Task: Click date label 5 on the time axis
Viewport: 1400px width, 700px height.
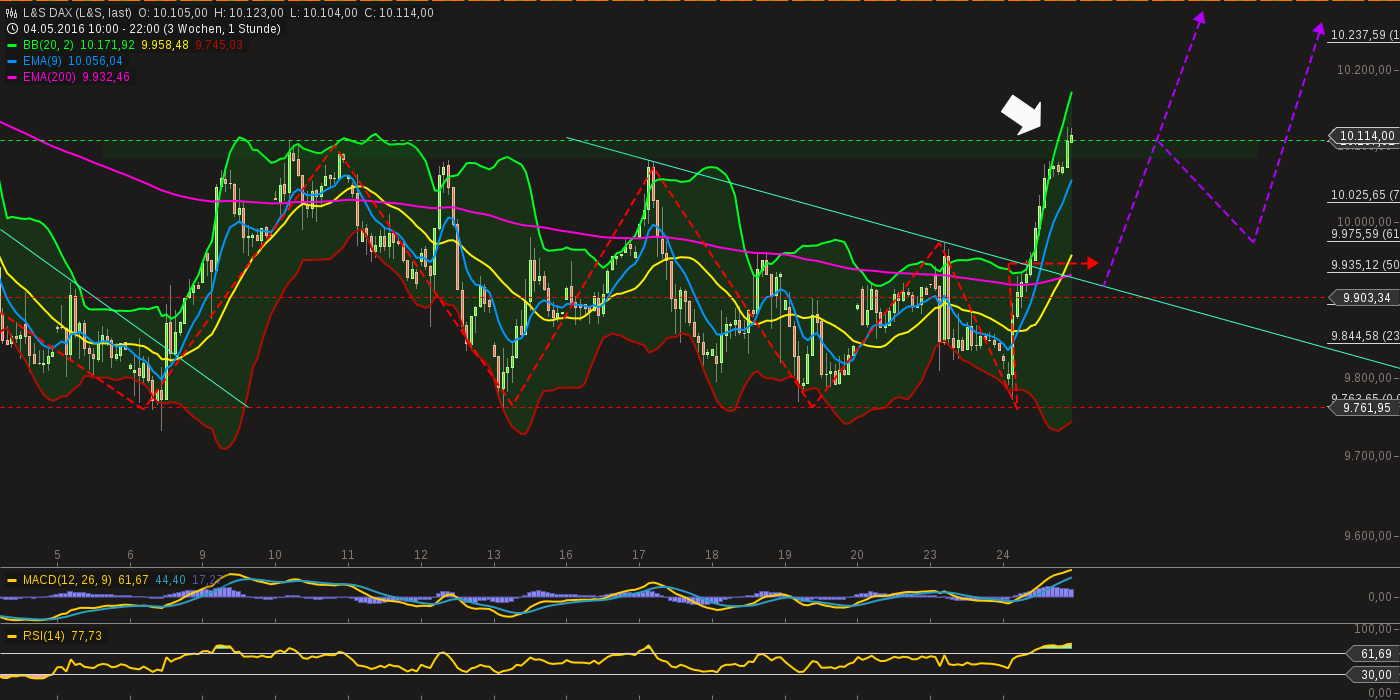Action: pyautogui.click(x=57, y=555)
